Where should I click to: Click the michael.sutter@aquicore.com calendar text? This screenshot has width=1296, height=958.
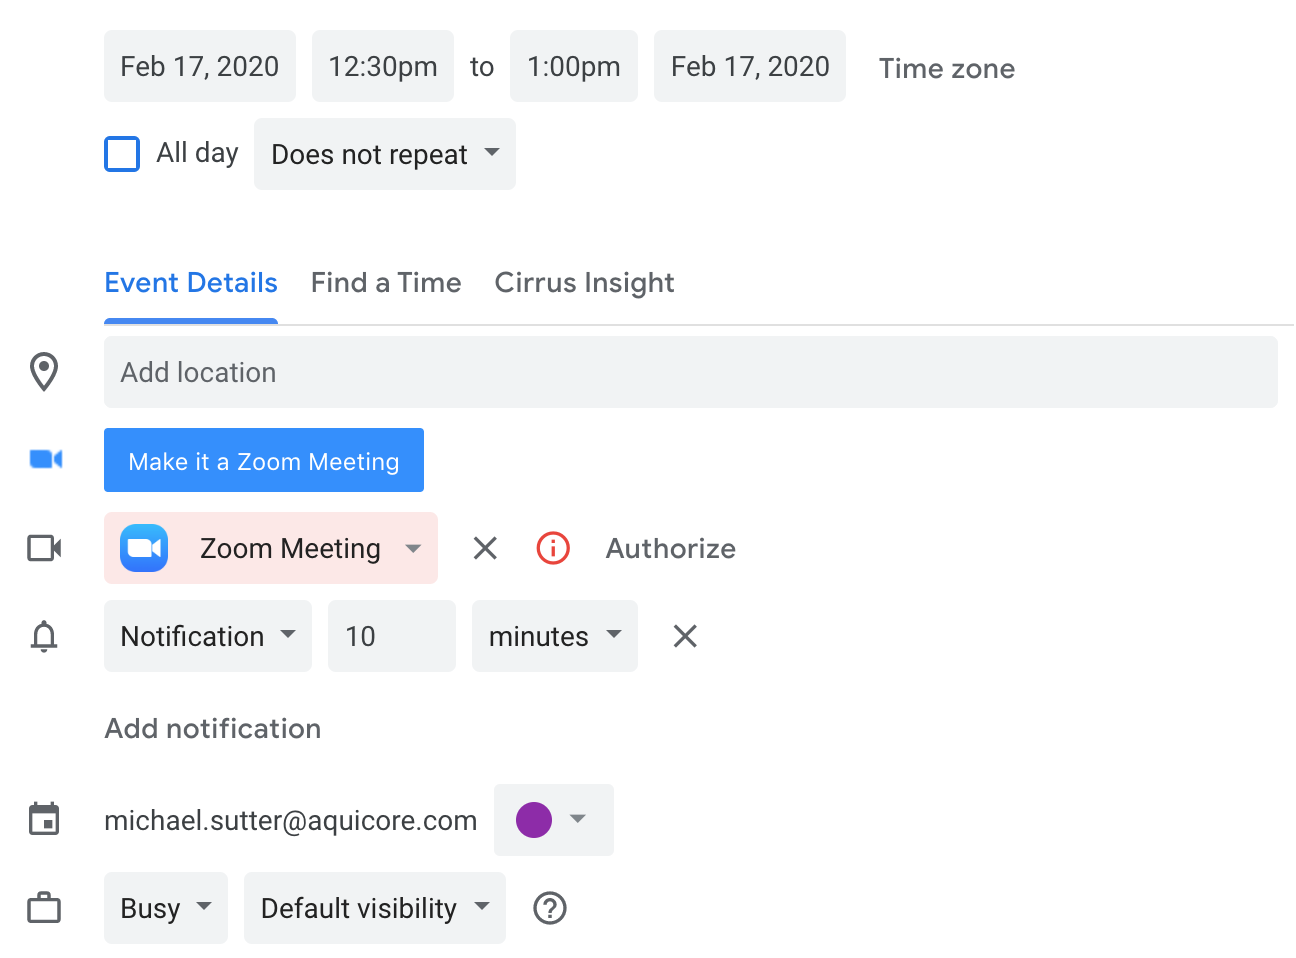pos(291,821)
